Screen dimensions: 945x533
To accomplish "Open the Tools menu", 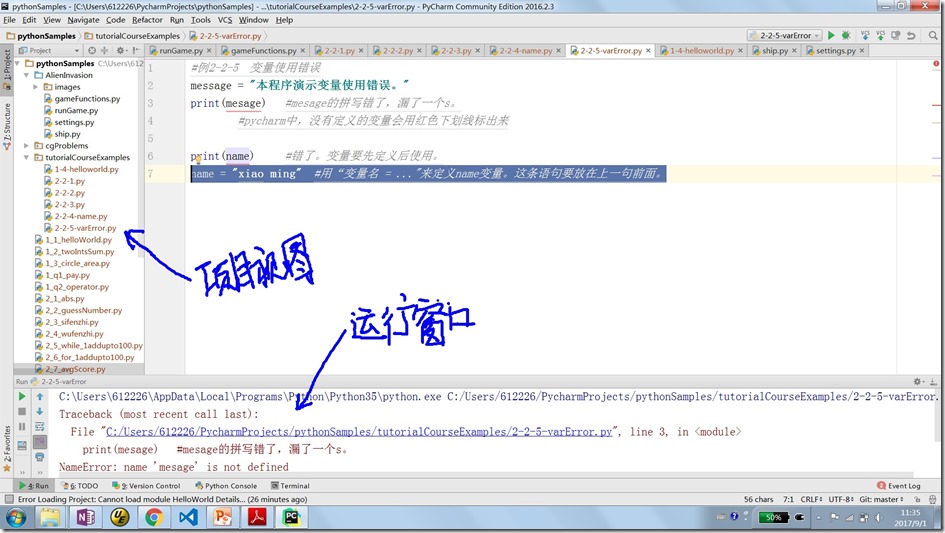I will (201, 20).
